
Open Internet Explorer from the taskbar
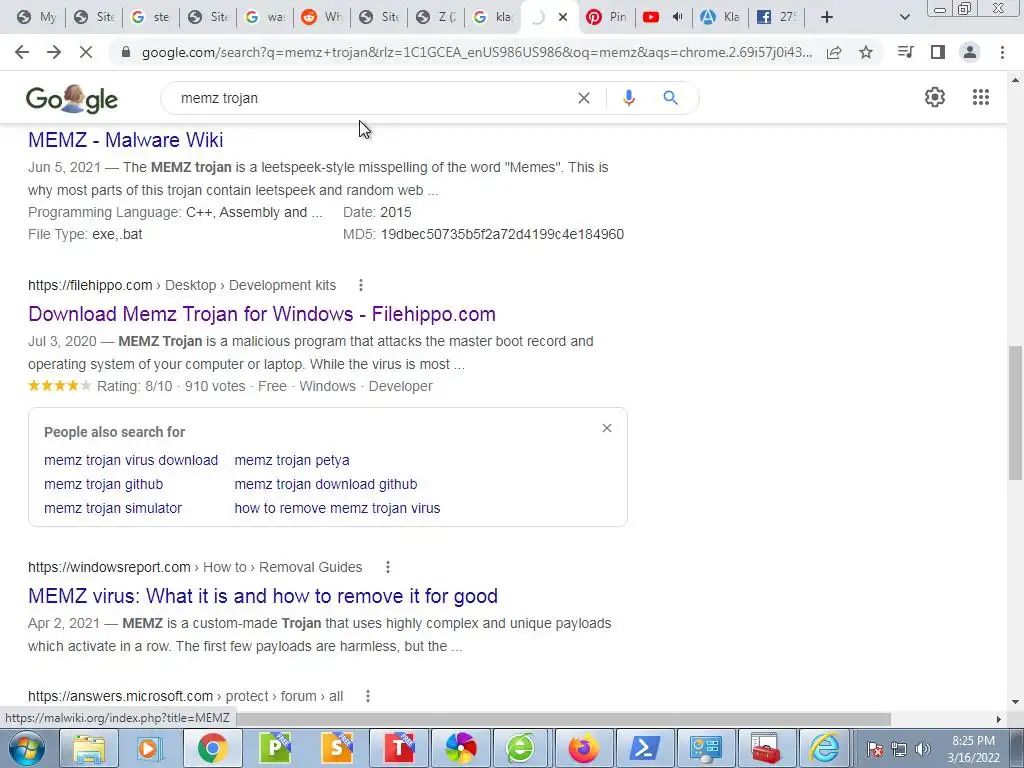point(825,748)
